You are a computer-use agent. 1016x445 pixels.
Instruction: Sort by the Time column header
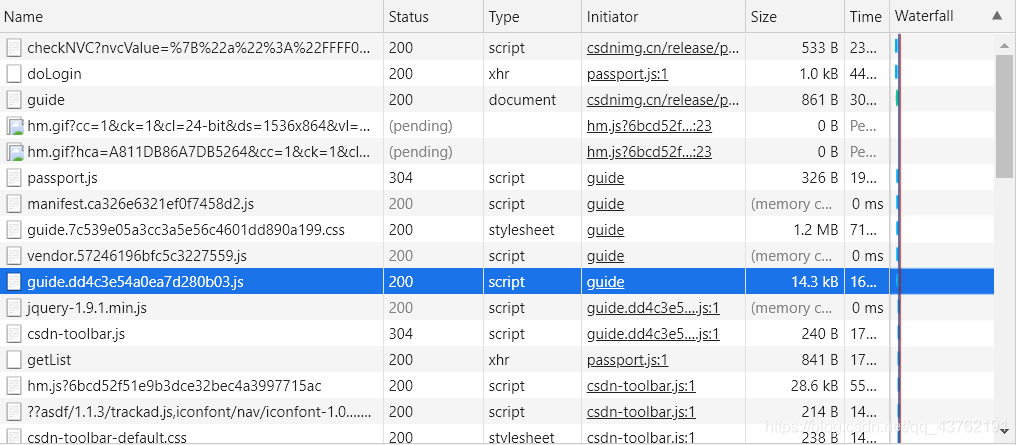tap(867, 17)
